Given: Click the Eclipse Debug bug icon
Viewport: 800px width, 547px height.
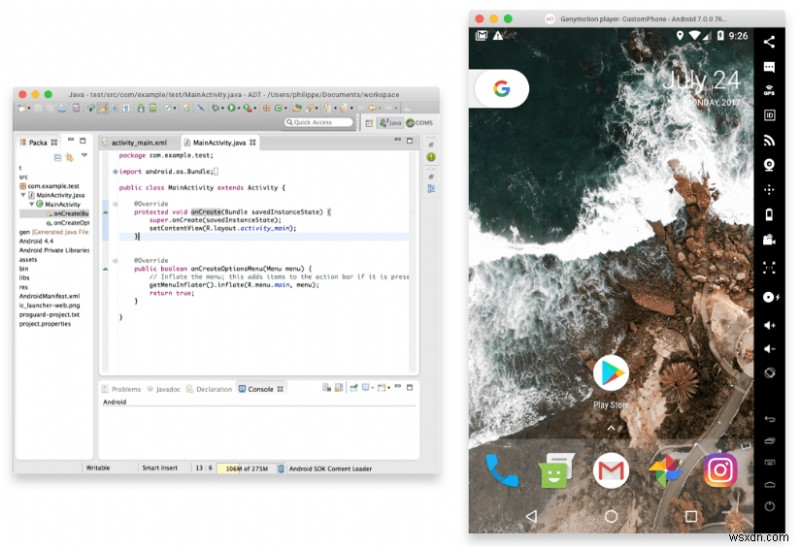Looking at the screenshot, I should click(x=215, y=108).
